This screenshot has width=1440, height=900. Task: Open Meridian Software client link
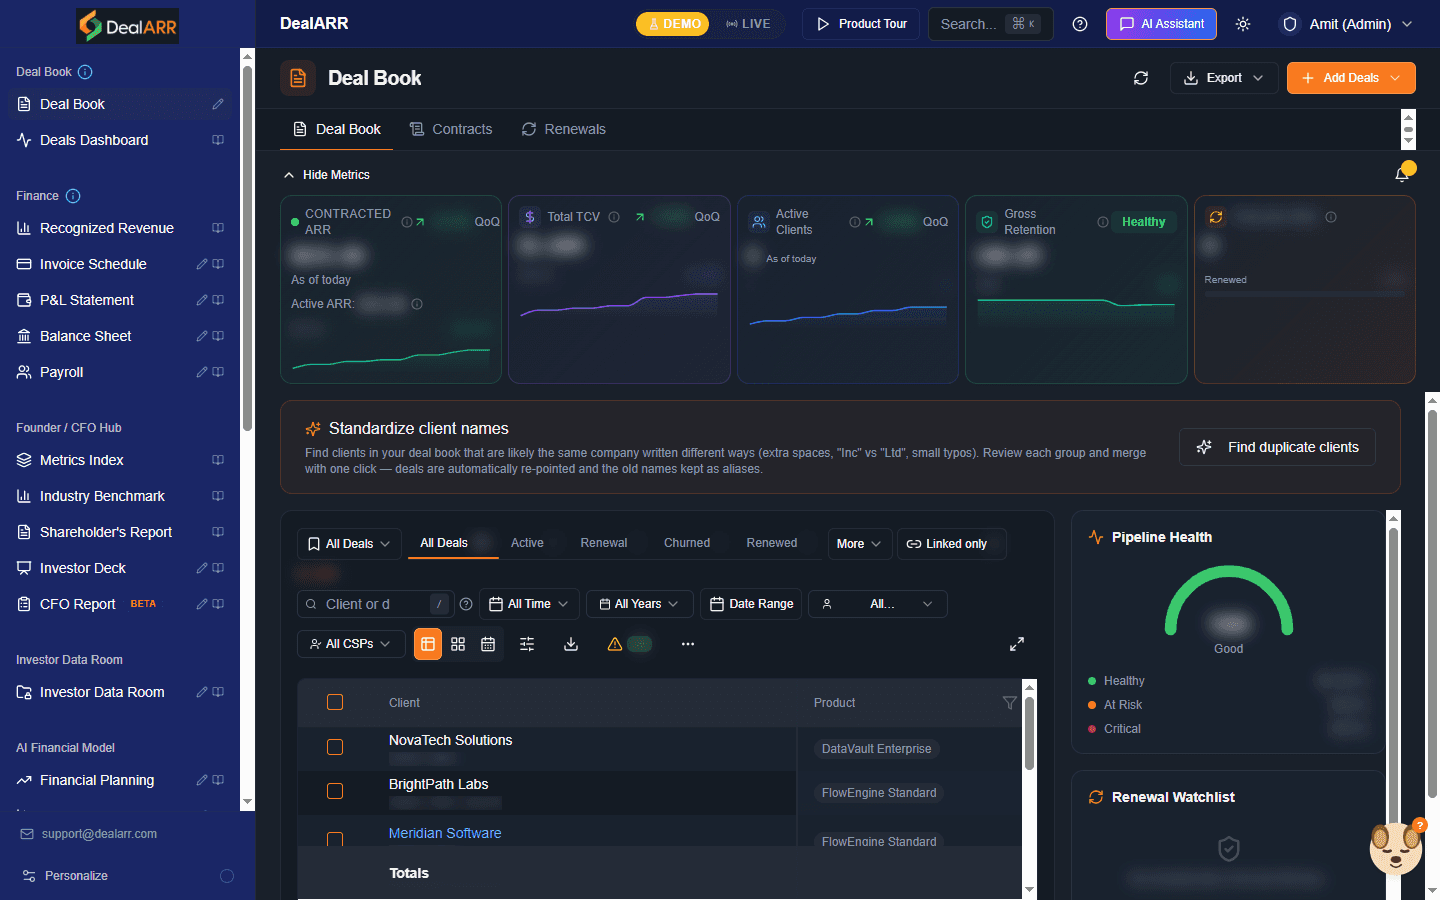pyautogui.click(x=445, y=833)
